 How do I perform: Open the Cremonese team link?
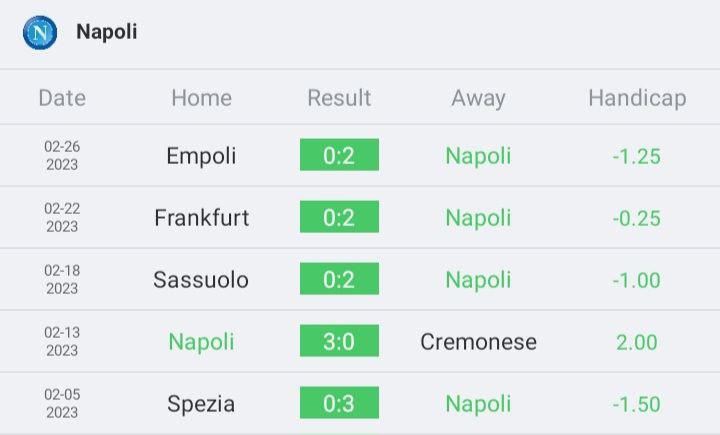[x=478, y=342]
